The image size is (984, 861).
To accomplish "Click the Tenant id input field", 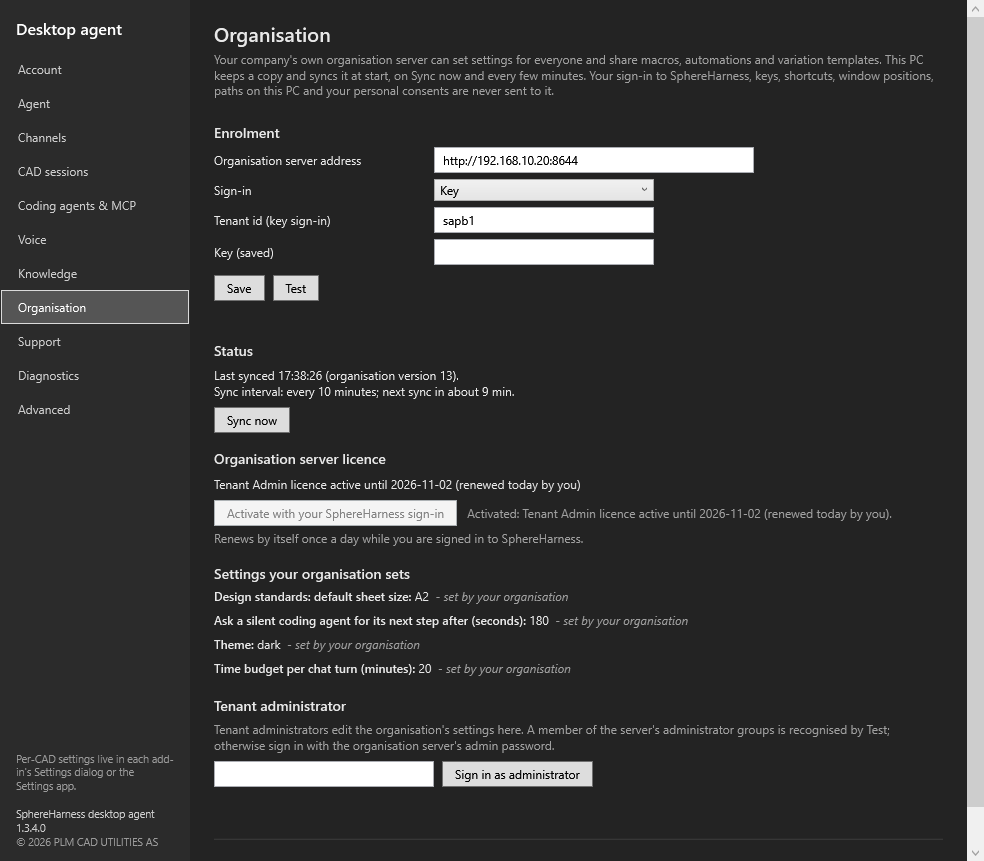I will pyautogui.click(x=543, y=220).
